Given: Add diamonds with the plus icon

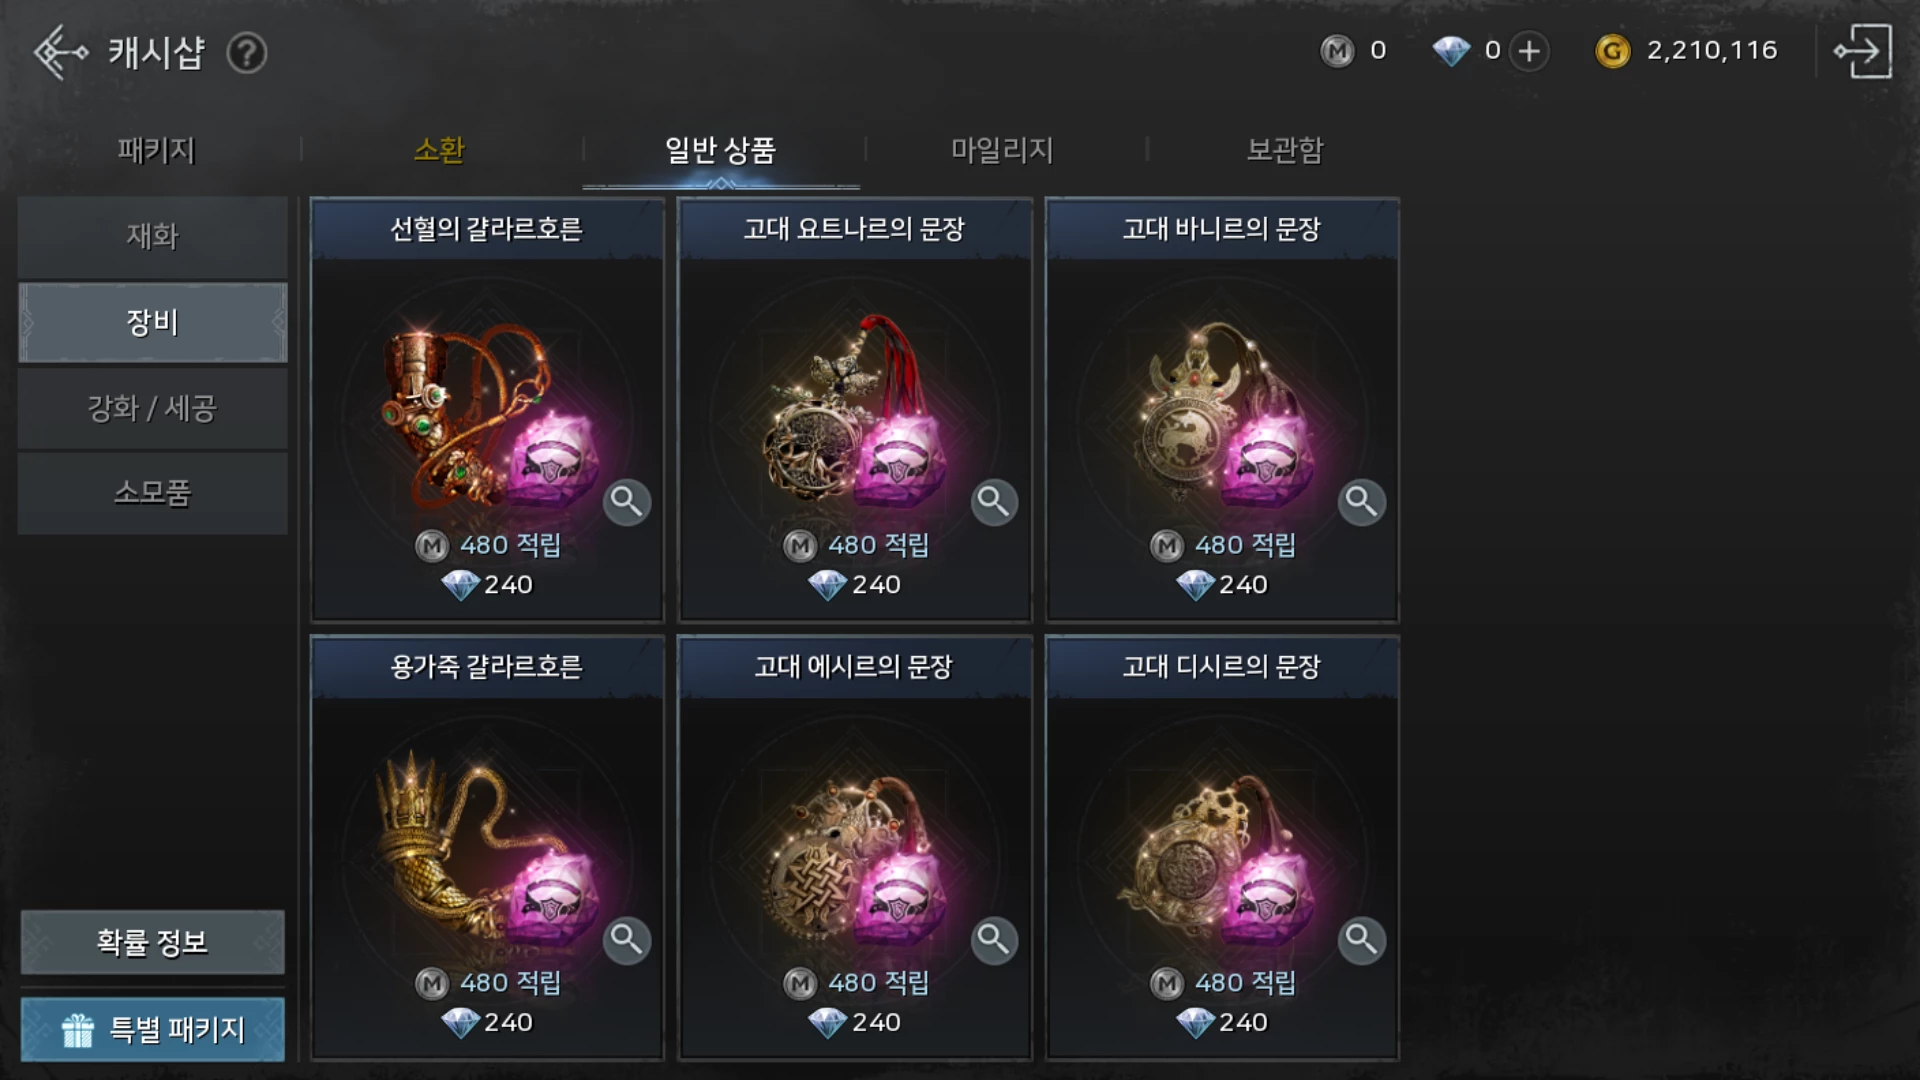Looking at the screenshot, I should pos(1529,51).
